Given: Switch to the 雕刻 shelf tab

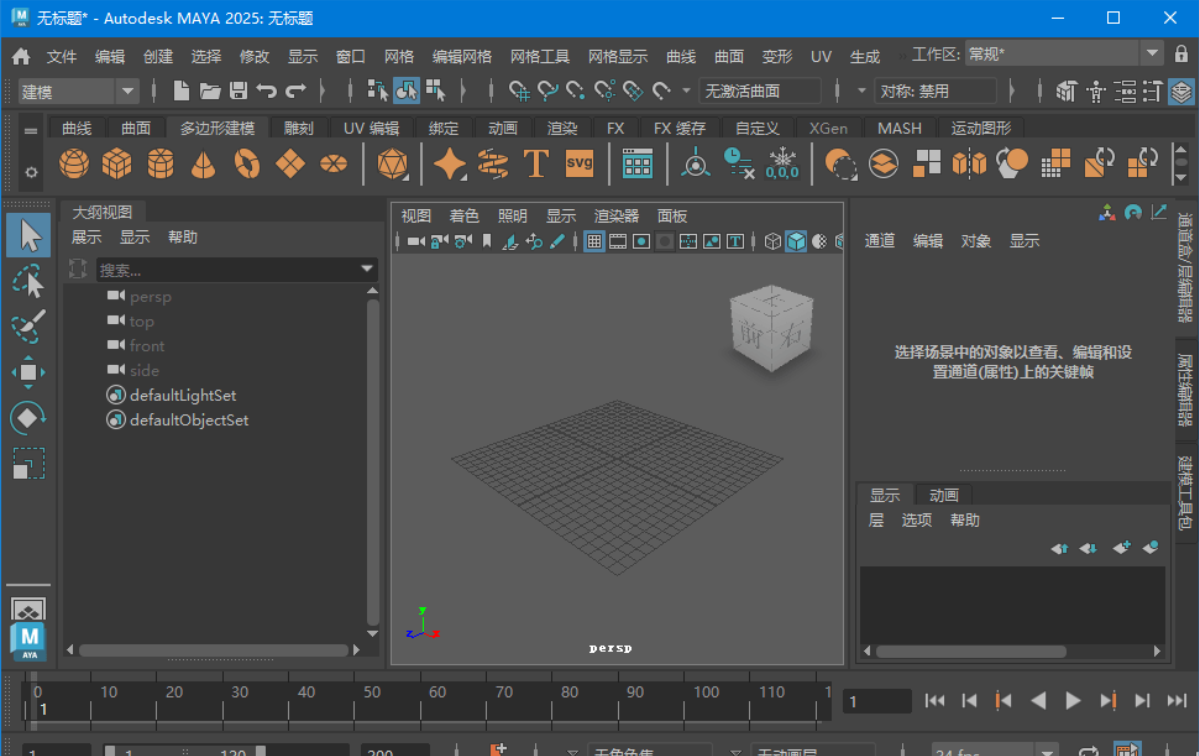Looking at the screenshot, I should point(299,128).
